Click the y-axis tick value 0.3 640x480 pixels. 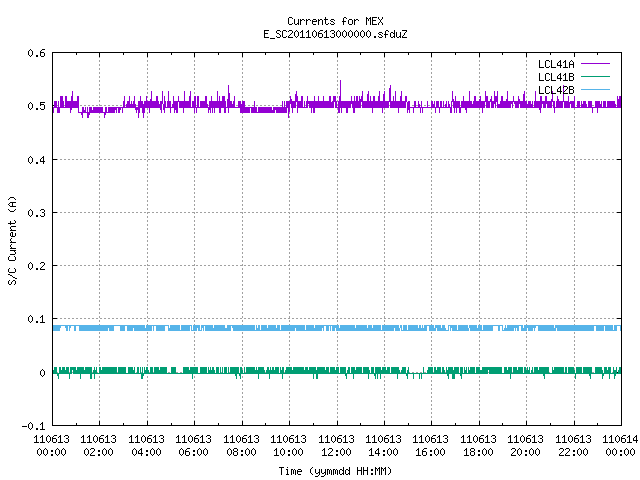point(36,213)
